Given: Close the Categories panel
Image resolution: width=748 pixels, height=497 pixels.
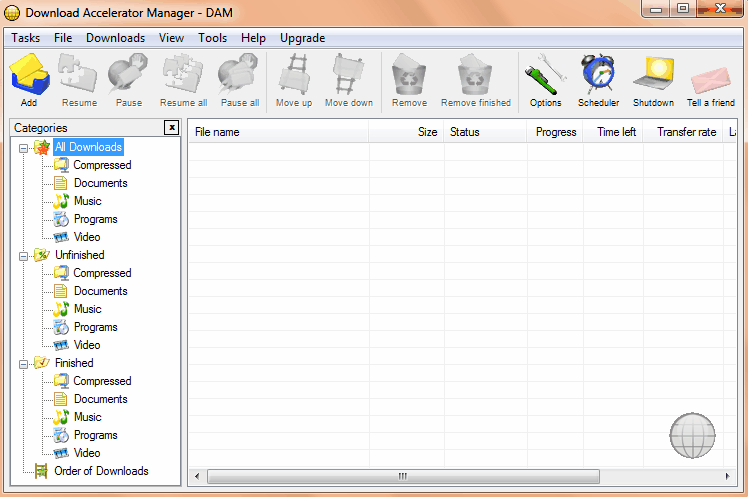Looking at the screenshot, I should 171,127.
